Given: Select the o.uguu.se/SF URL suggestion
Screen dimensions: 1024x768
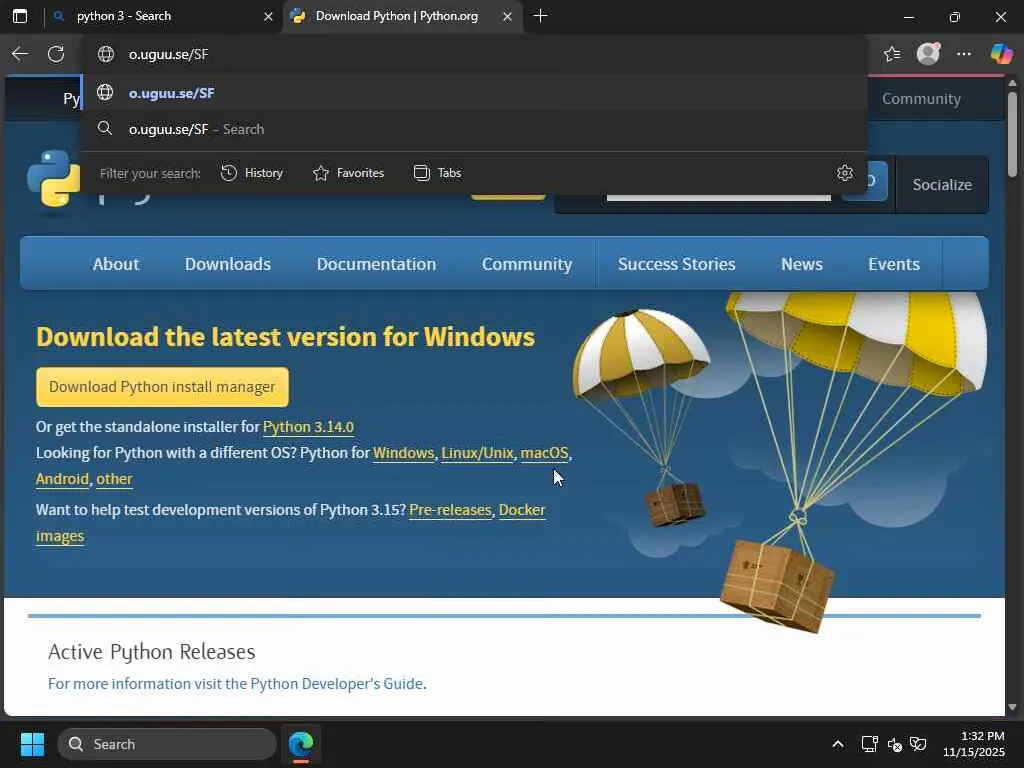Looking at the screenshot, I should pyautogui.click(x=474, y=93).
